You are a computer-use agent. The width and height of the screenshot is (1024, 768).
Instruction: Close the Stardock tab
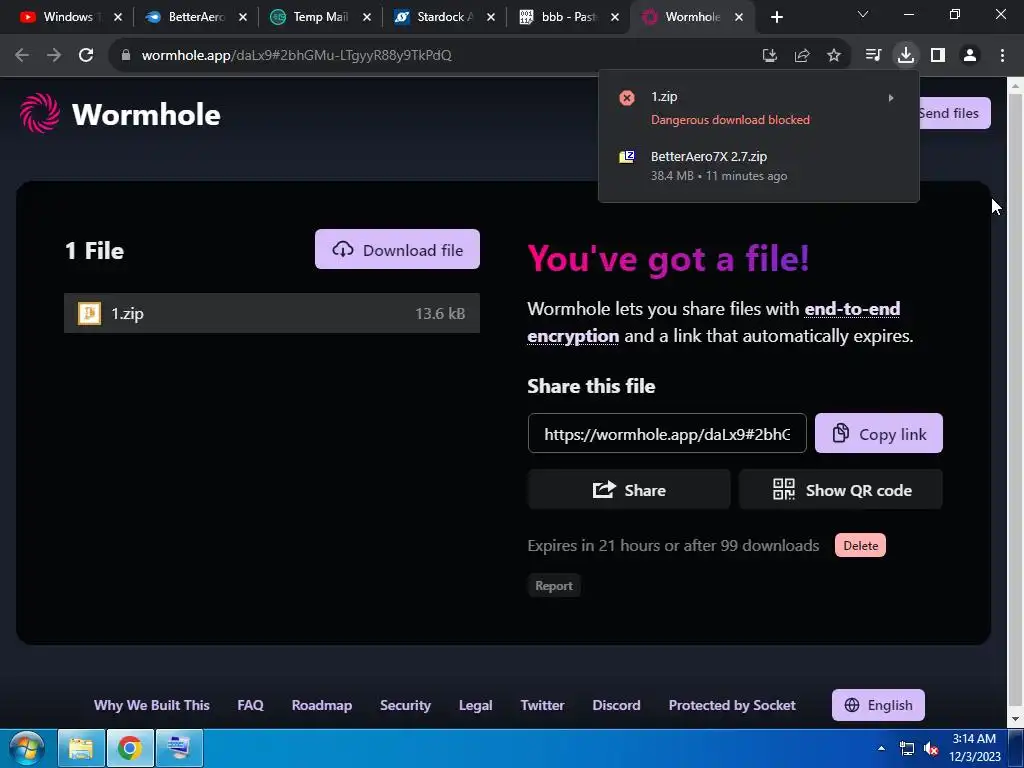[491, 17]
